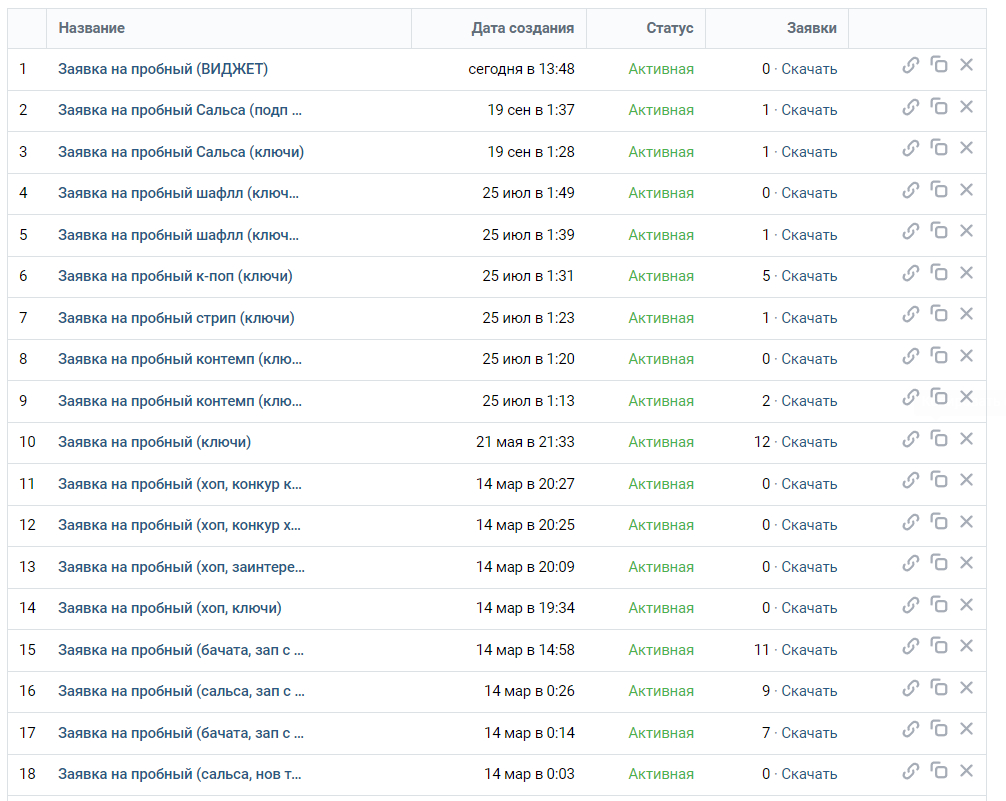
Task: Copy link icon in row 2 Сальса (подп
Action: (x=911, y=107)
